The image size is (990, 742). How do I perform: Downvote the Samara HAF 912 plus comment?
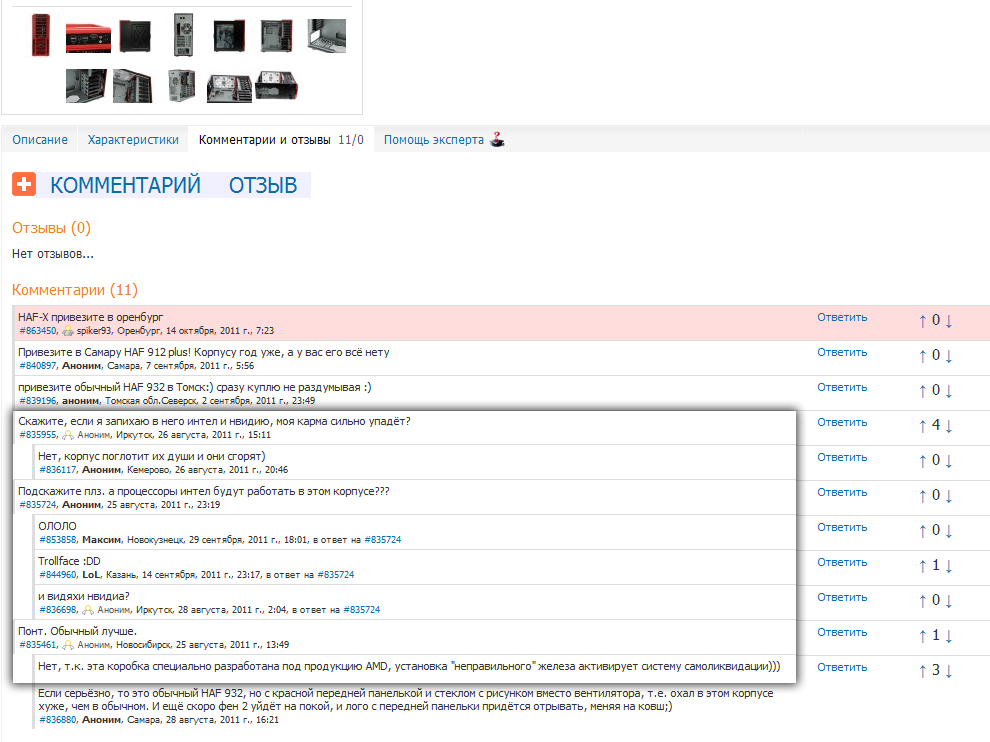(x=949, y=356)
